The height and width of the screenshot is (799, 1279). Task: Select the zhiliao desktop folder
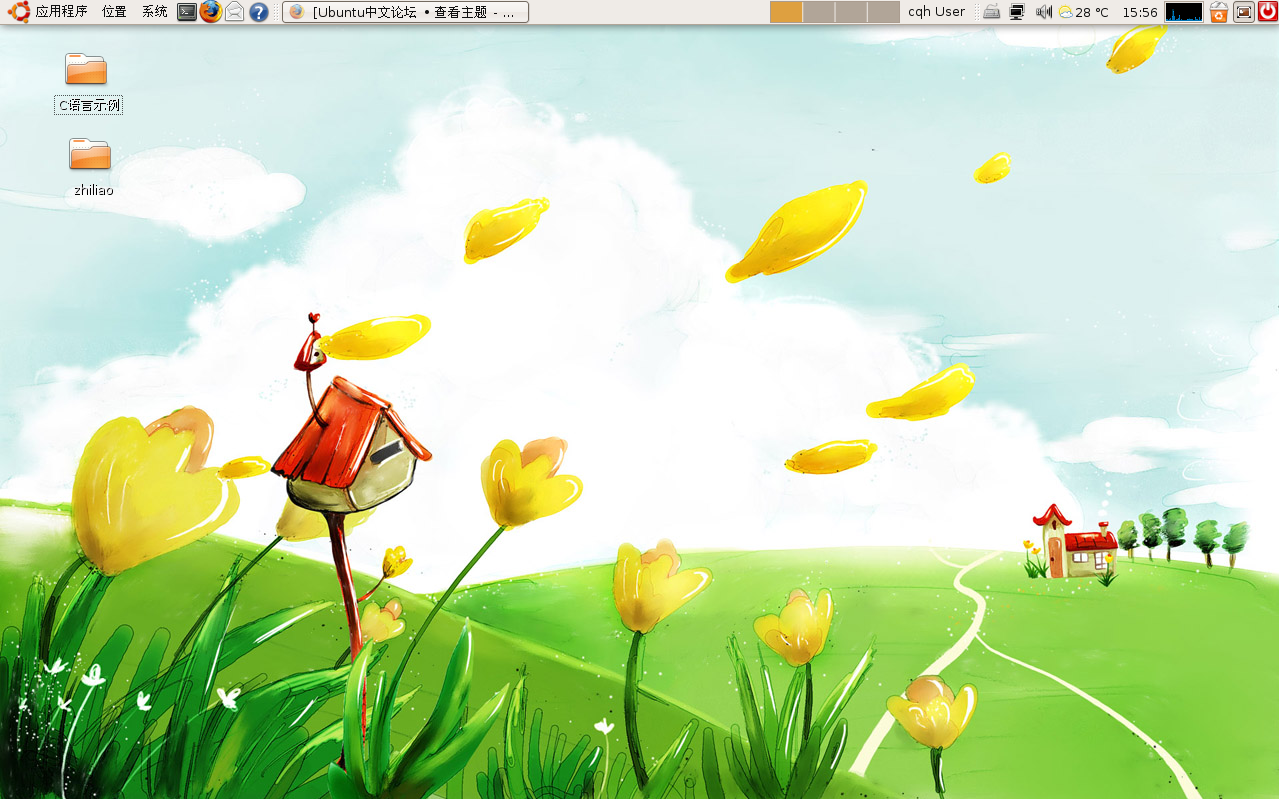(90, 154)
